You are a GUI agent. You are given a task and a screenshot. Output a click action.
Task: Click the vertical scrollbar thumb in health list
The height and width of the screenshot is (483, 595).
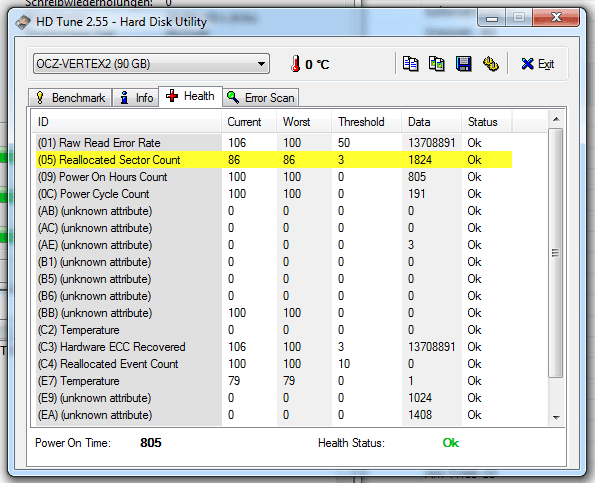(x=556, y=253)
